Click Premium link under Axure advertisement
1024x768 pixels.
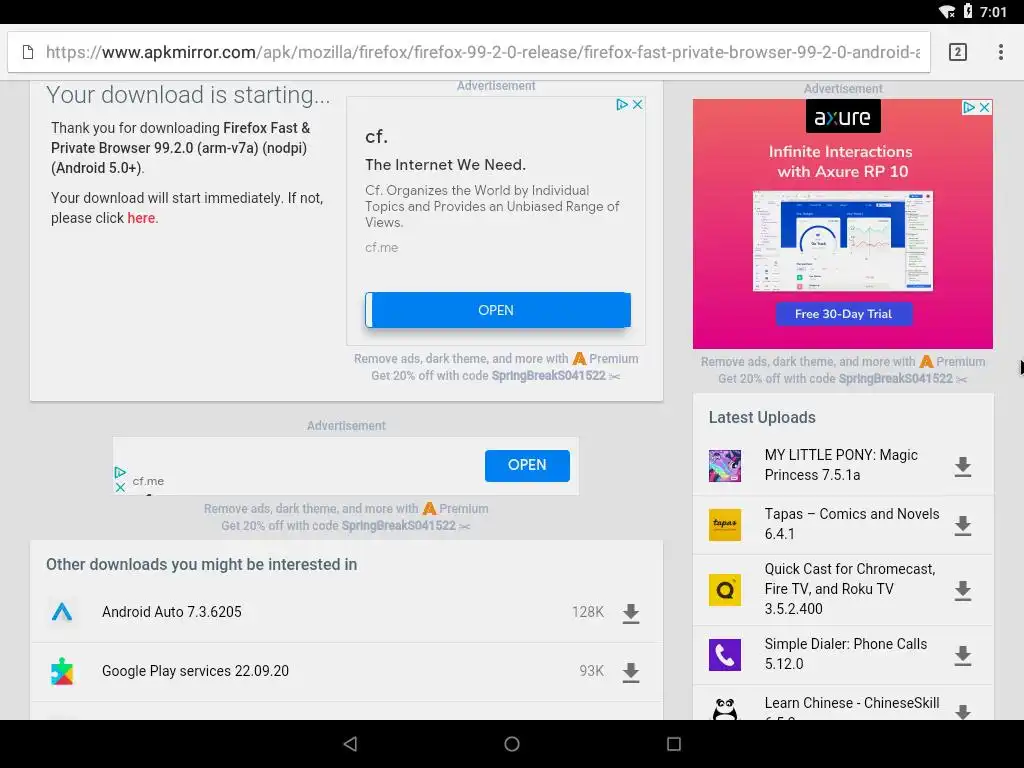[x=953, y=361]
